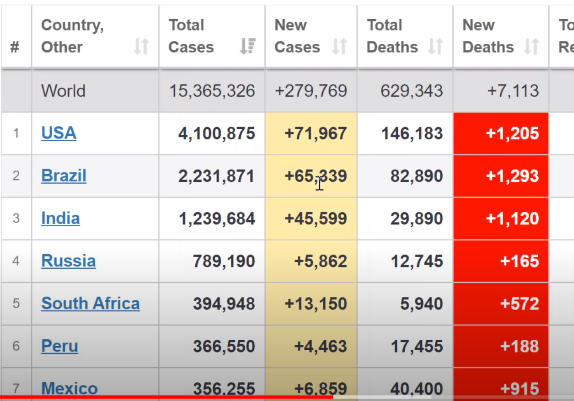Select South Africa total deaths 5,940
The image size is (574, 401).
[x=421, y=304]
